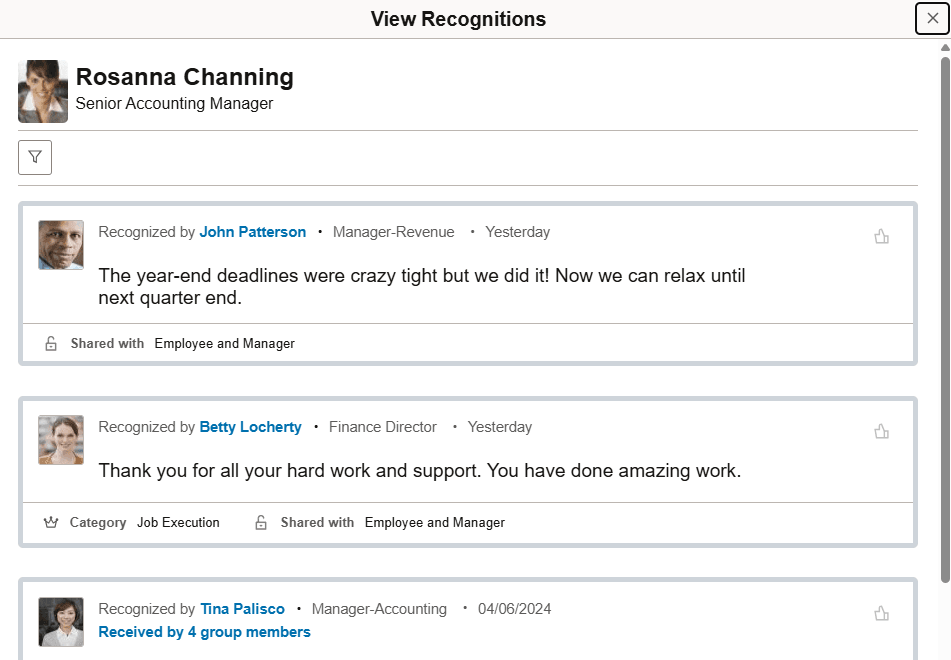Image resolution: width=951 pixels, height=660 pixels.
Task: Close the View Recognitions dialog
Action: pos(931,18)
